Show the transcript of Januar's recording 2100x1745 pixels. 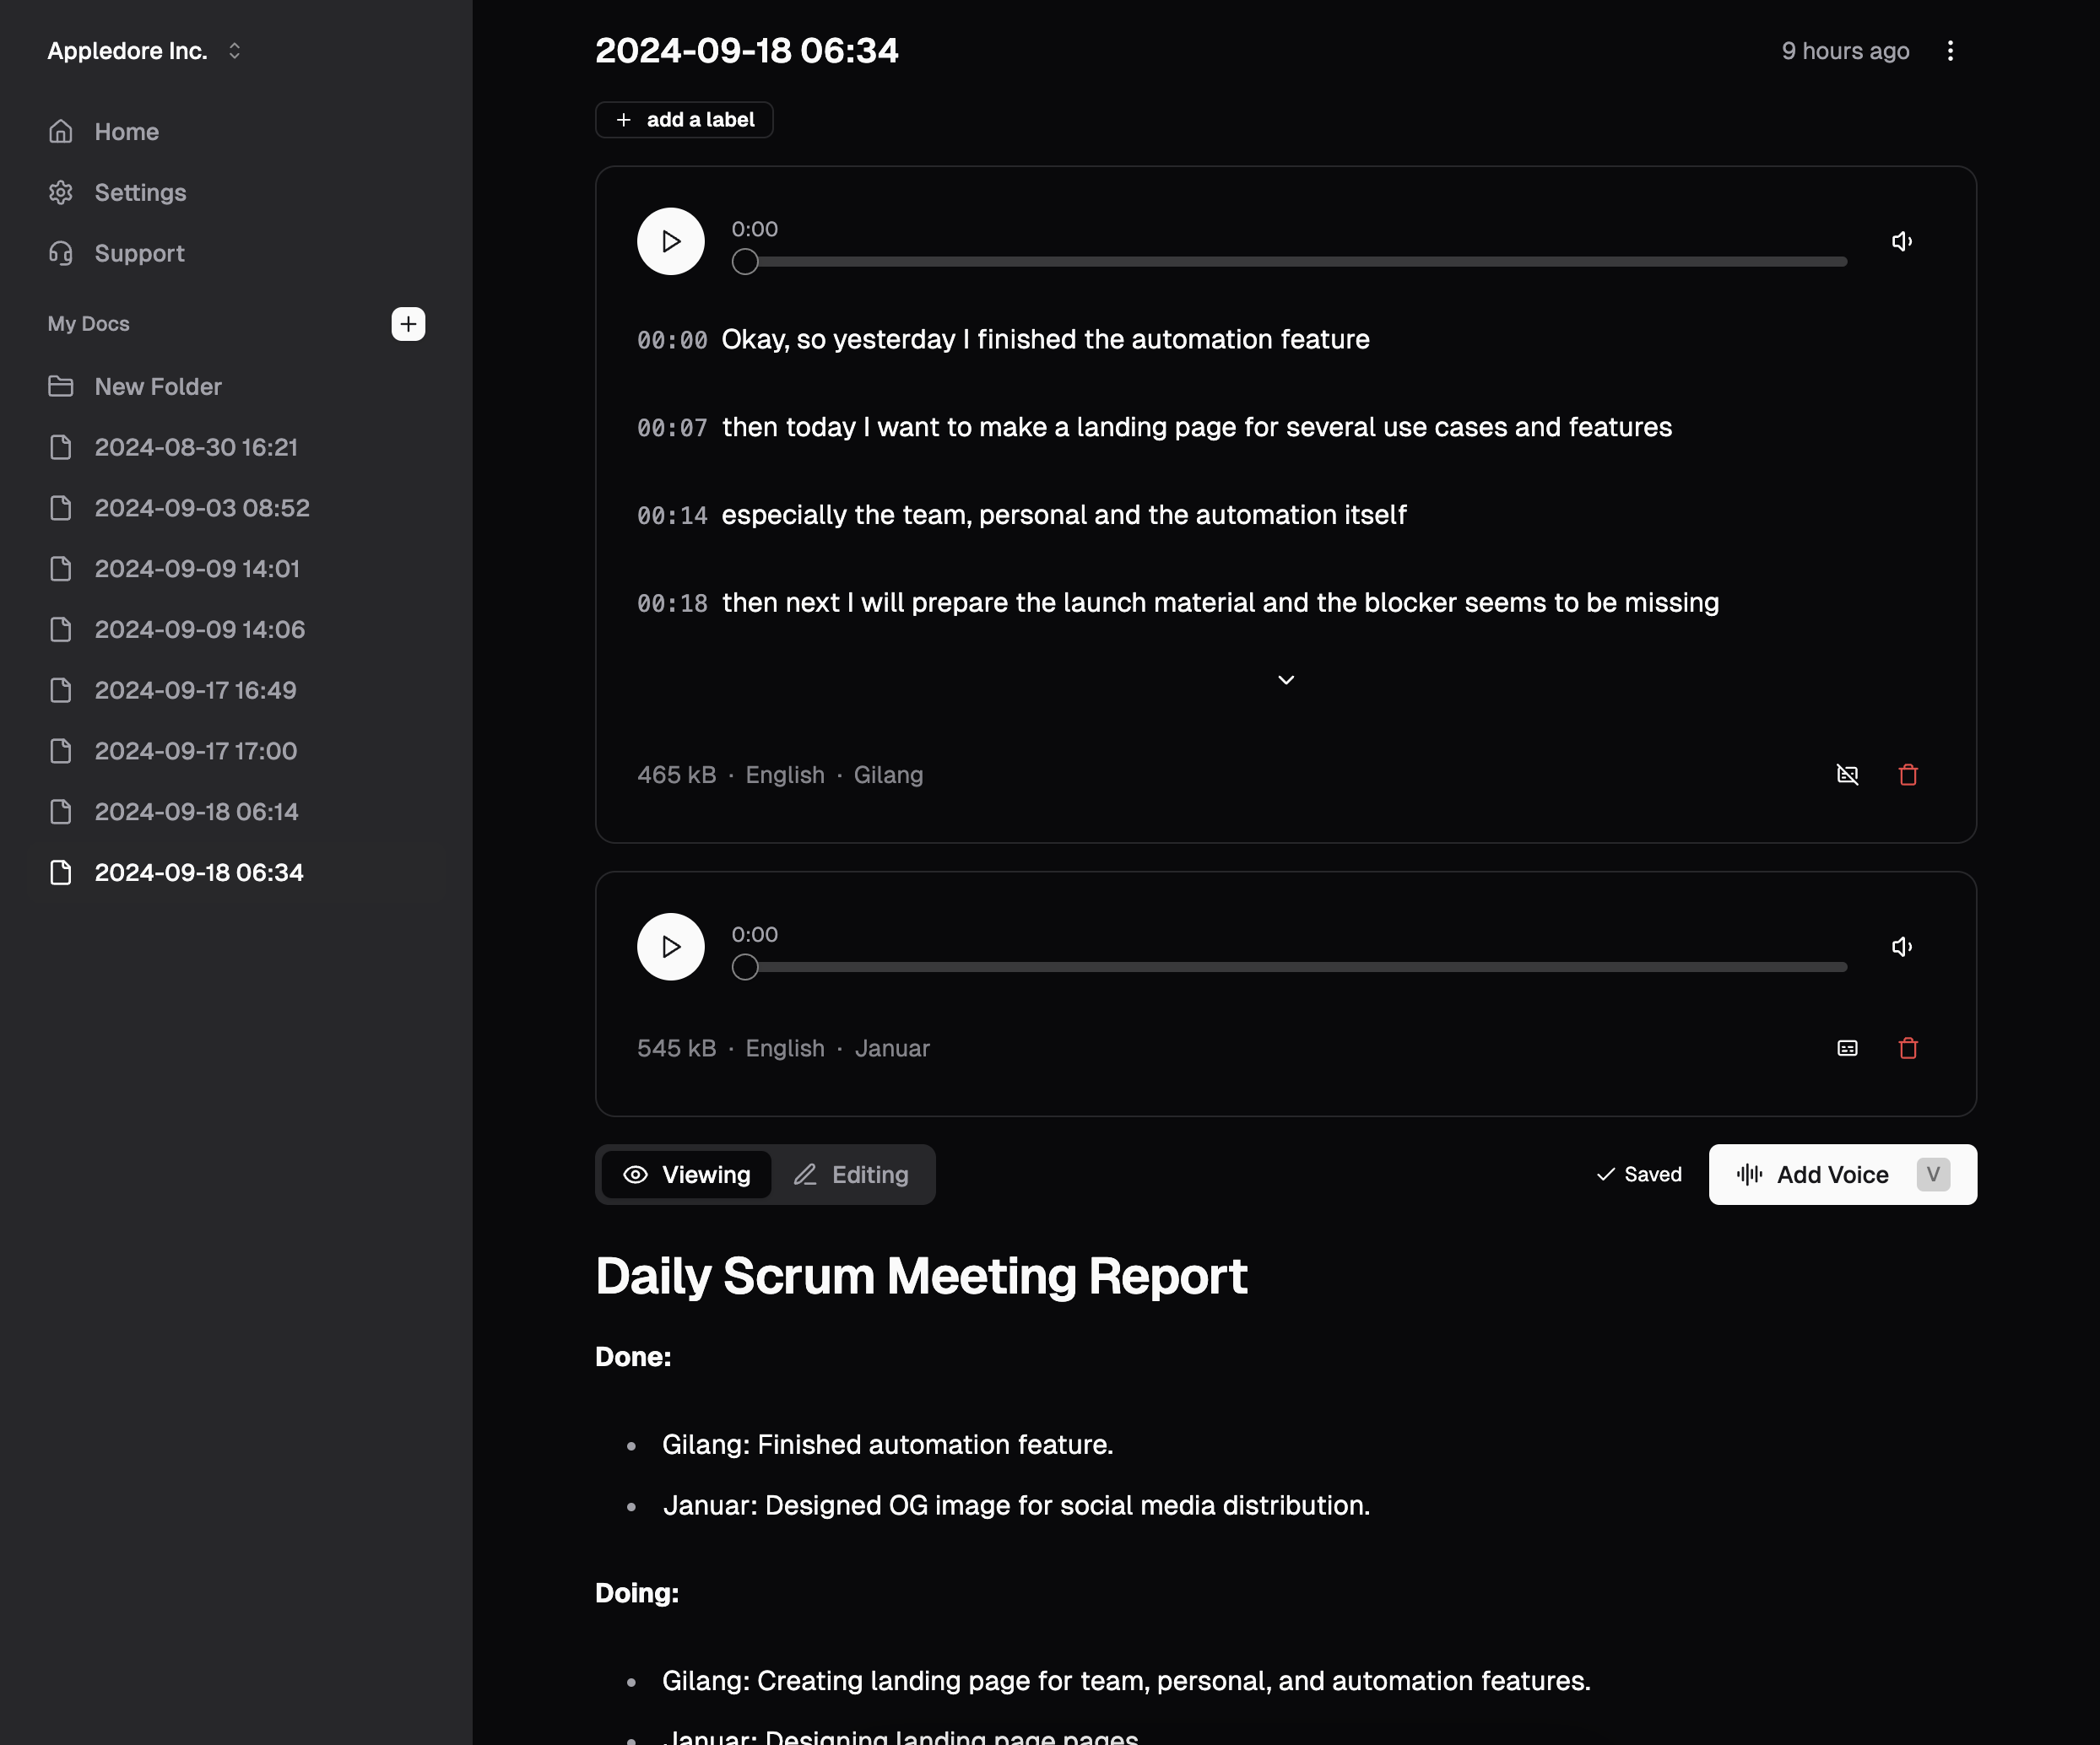click(1847, 1047)
